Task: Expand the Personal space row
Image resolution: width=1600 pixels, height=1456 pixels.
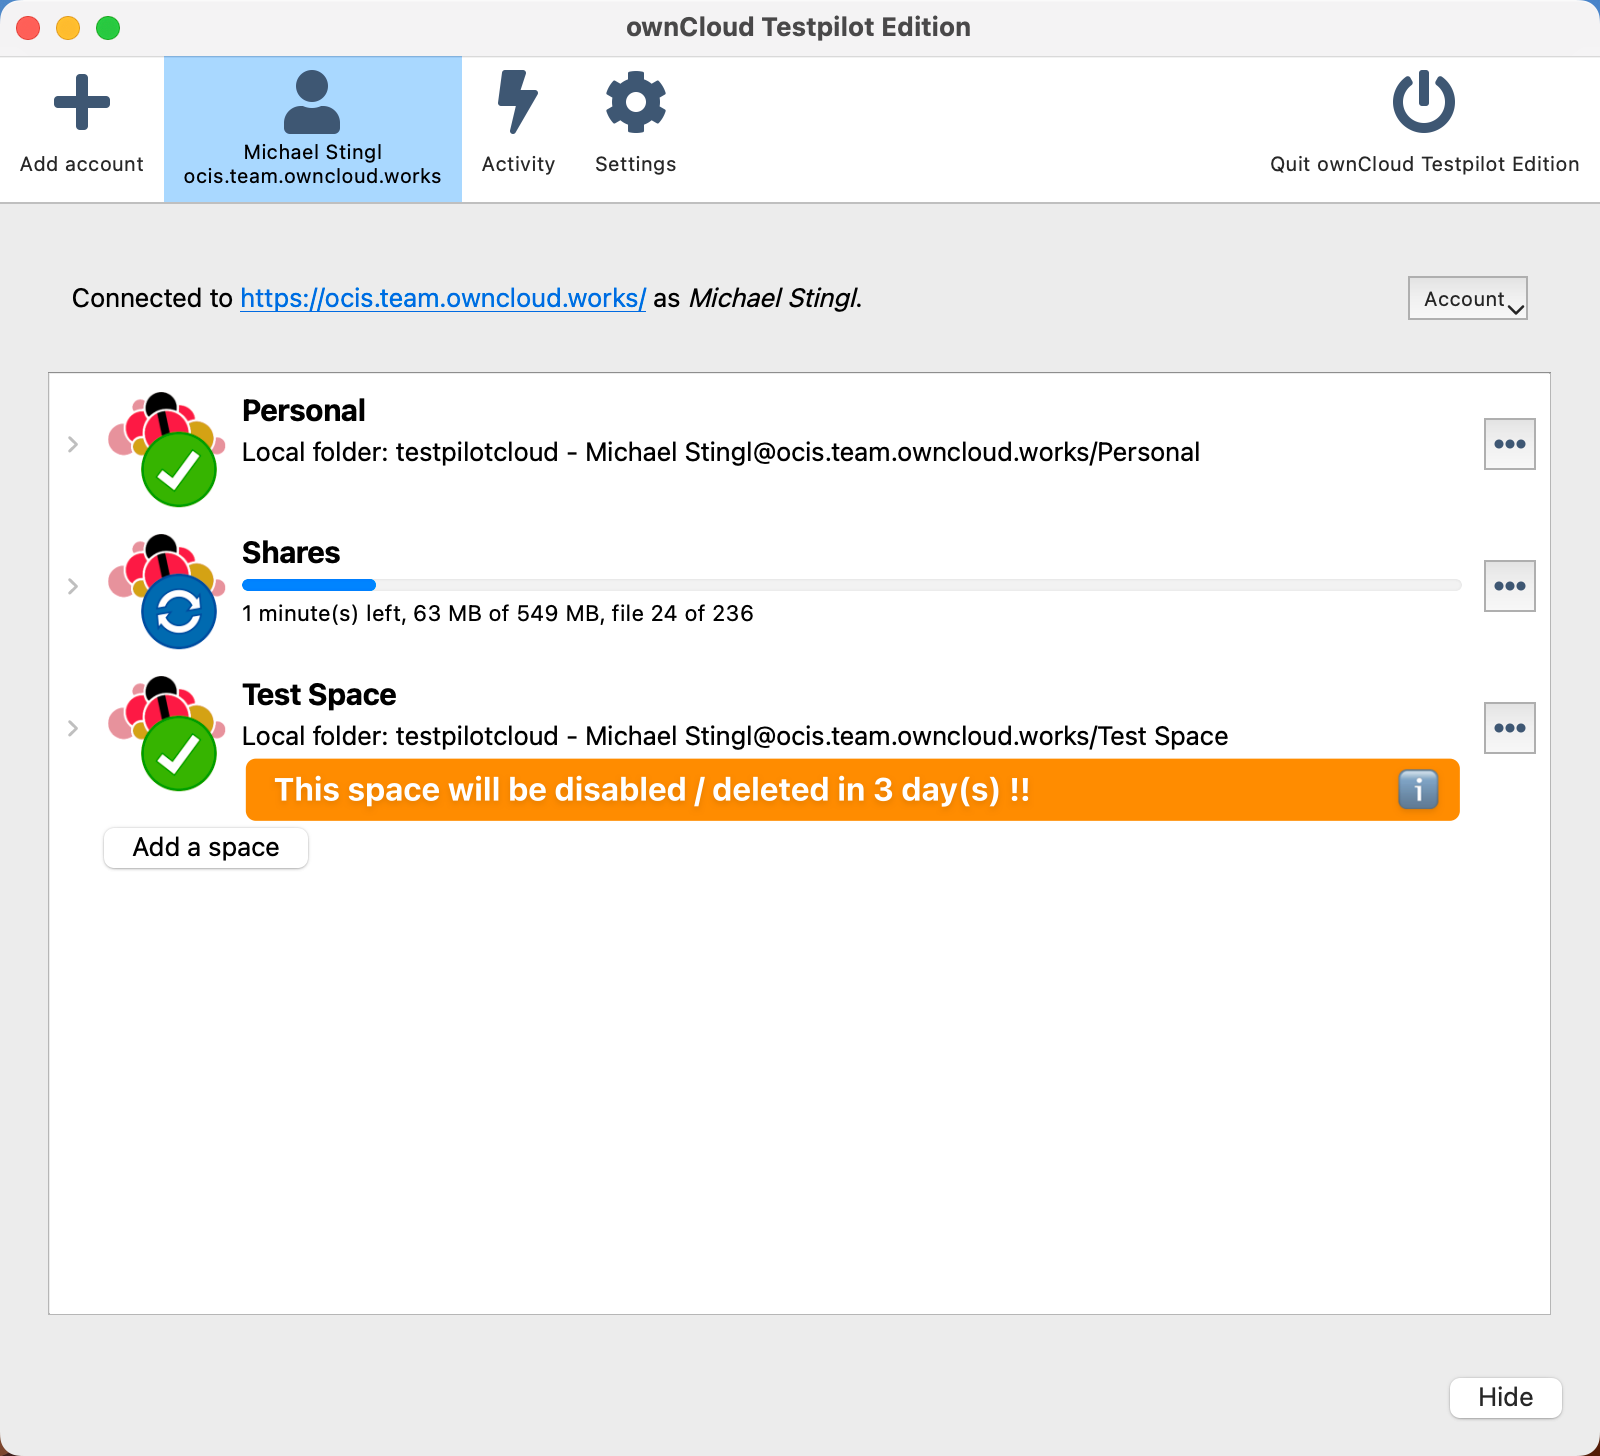Action: click(x=73, y=444)
